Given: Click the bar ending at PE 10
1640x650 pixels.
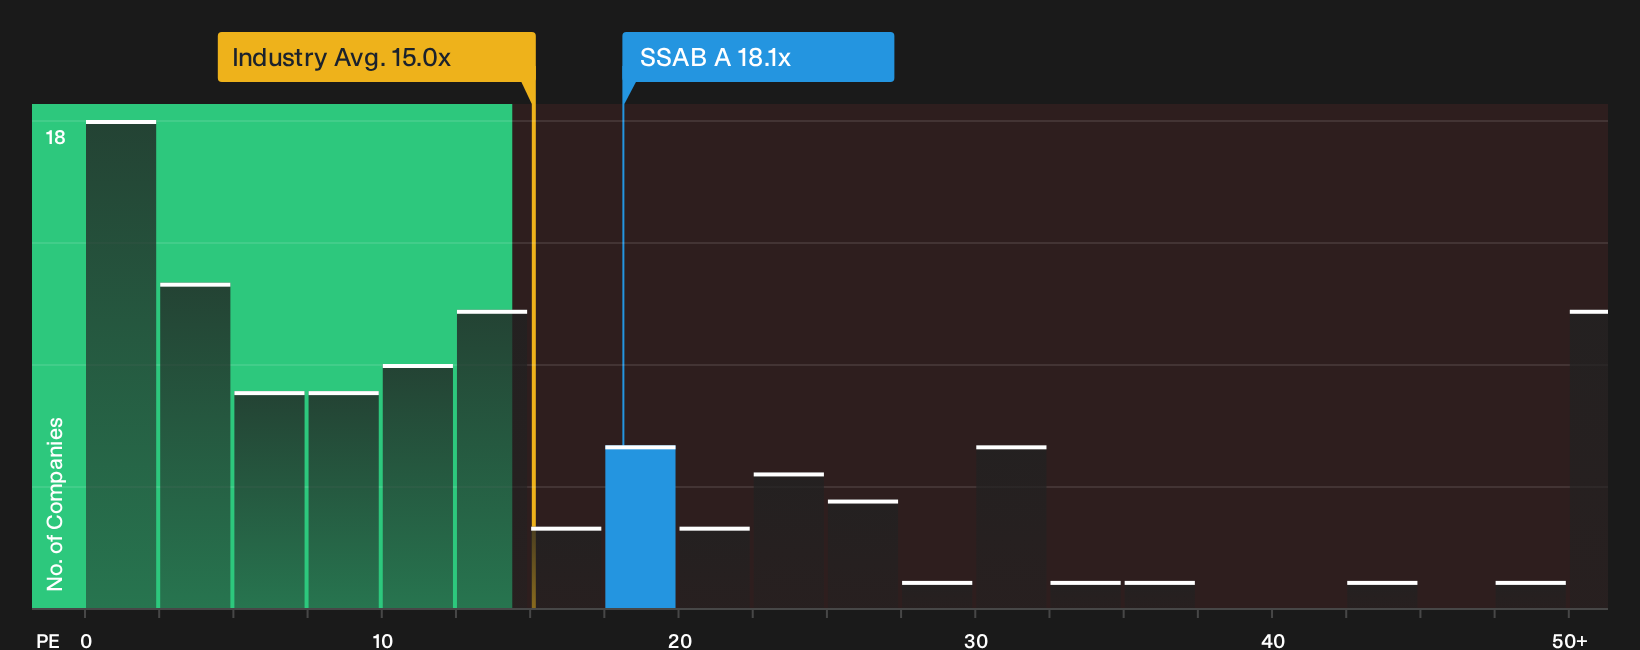Looking at the screenshot, I should [343, 500].
